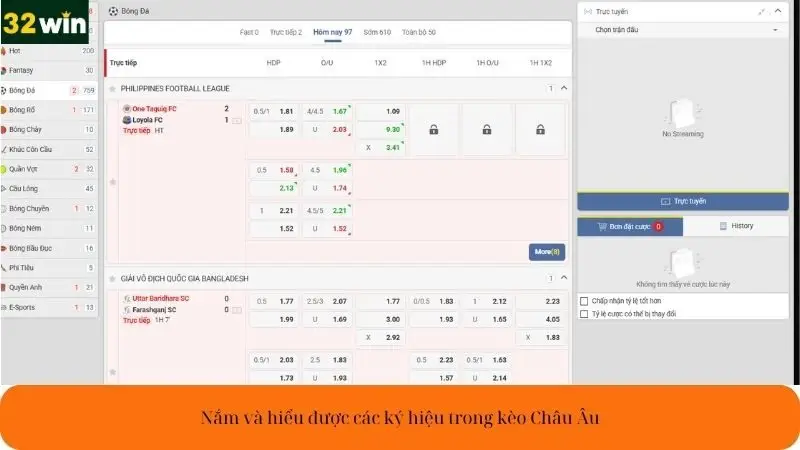Open Uttar Baridhara SC team name
This screenshot has width=800, height=450.
tap(160, 298)
